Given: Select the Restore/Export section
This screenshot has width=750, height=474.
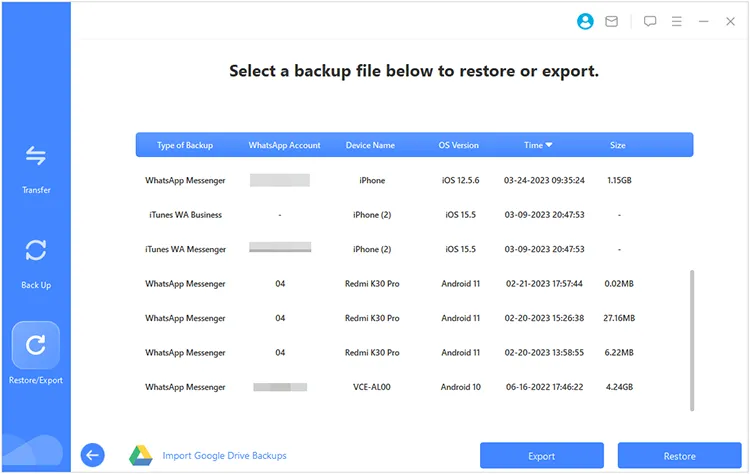Looking at the screenshot, I should 36,353.
